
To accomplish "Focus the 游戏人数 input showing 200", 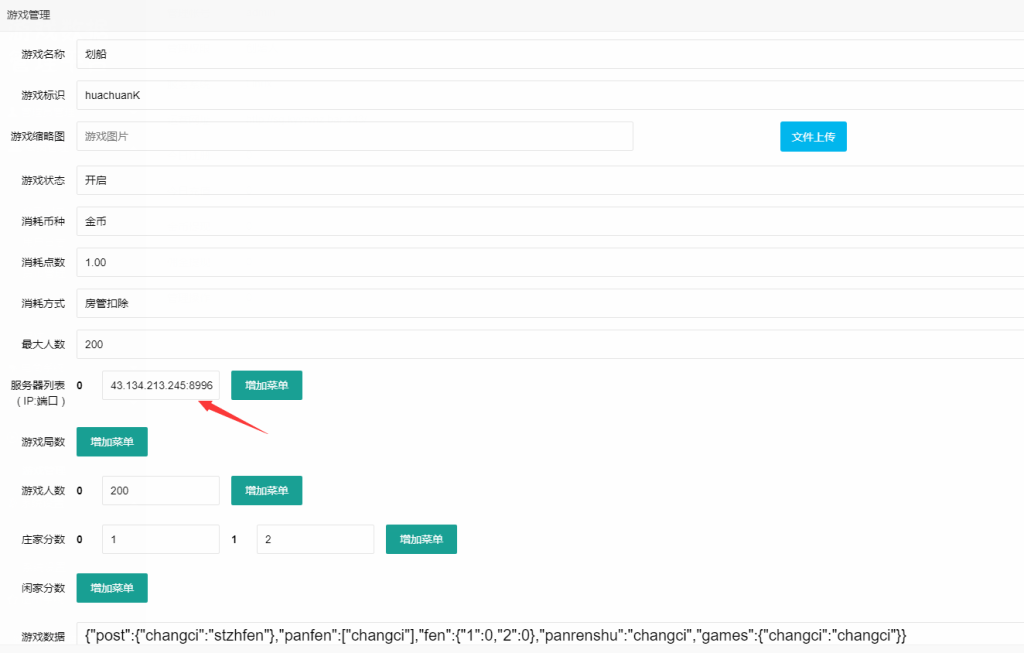I will [x=160, y=490].
